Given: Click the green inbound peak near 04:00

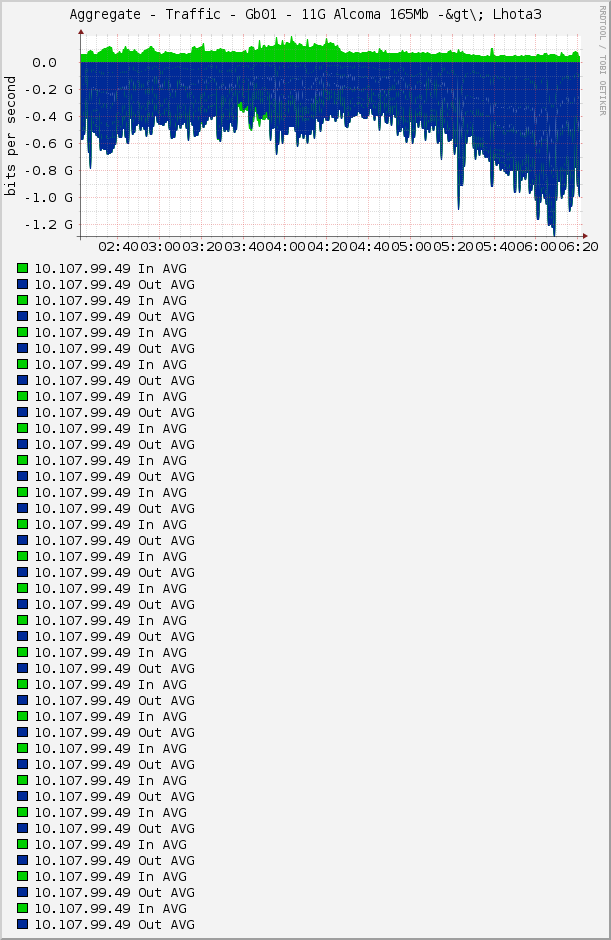Looking at the screenshot, I should coord(291,42).
